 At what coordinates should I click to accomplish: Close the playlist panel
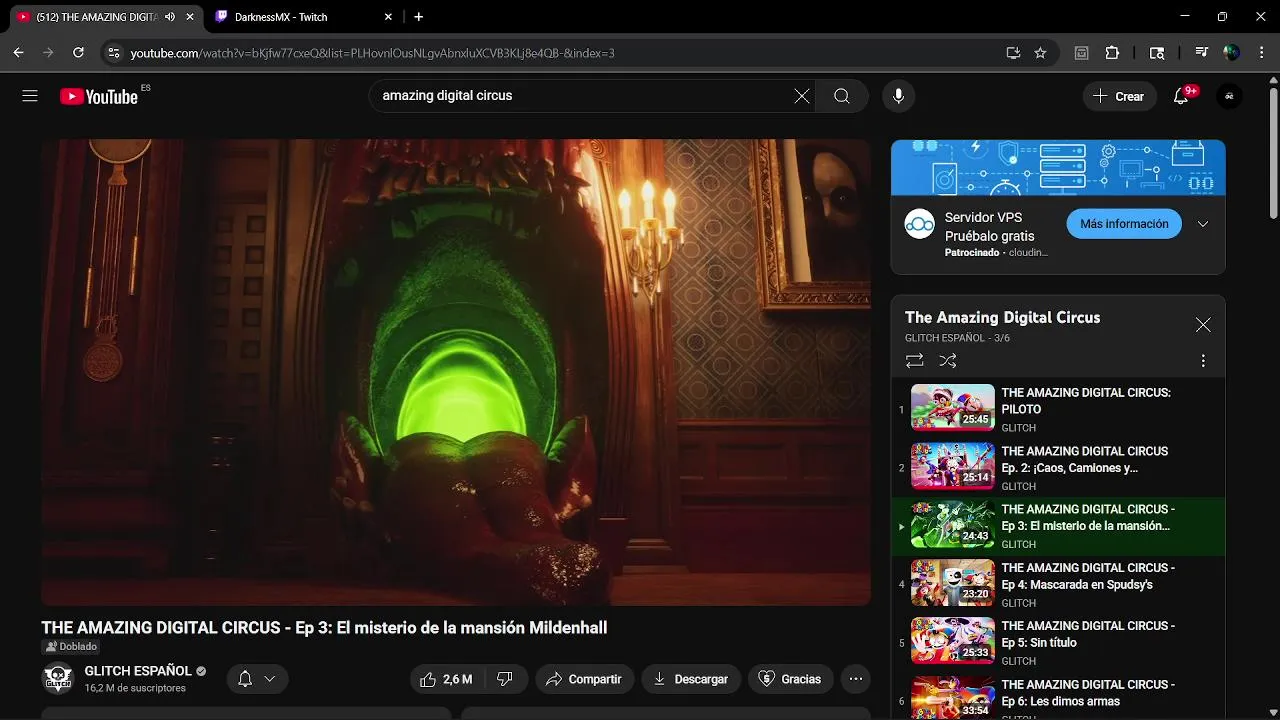pyautogui.click(x=1203, y=325)
